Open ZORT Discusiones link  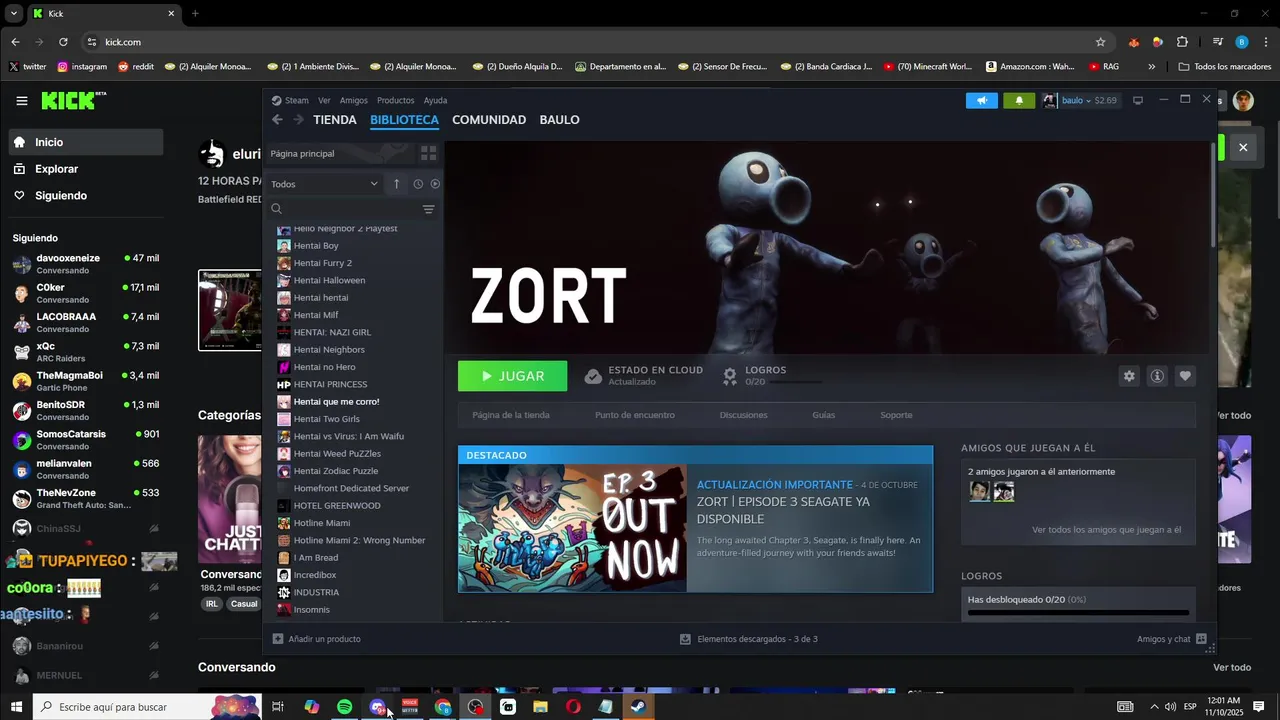(x=744, y=415)
